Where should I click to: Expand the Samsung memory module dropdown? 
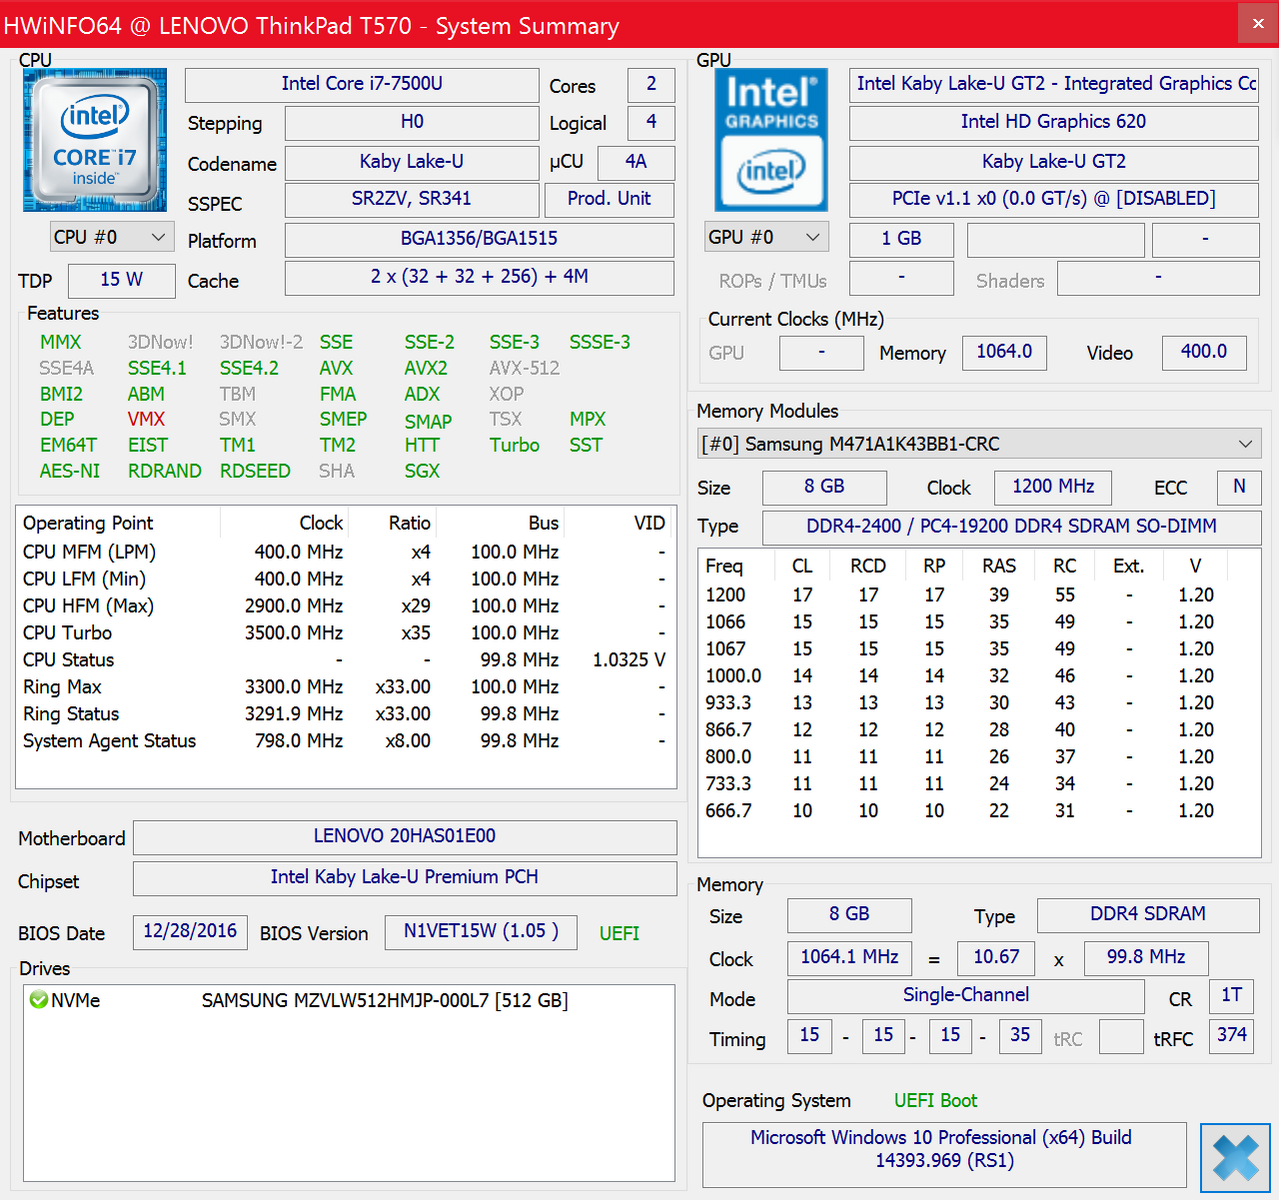pos(1245,444)
